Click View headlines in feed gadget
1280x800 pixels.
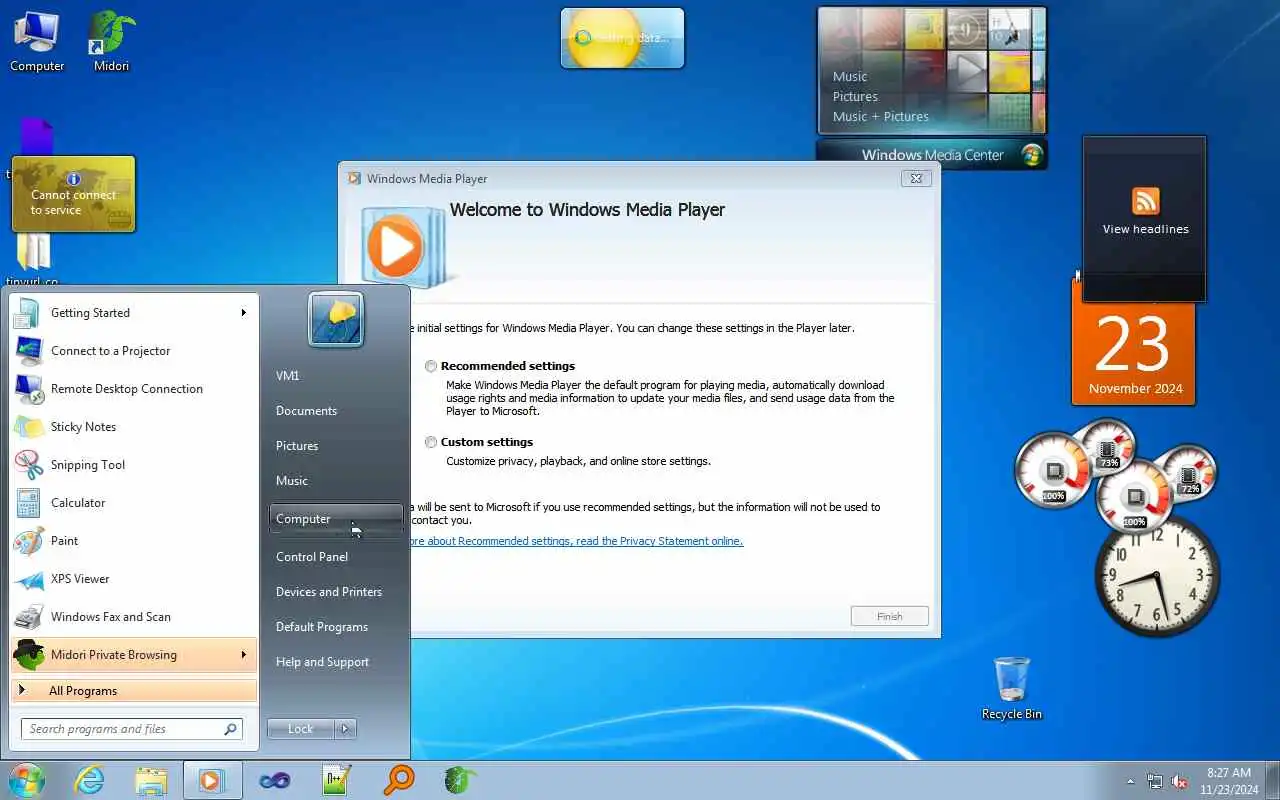[x=1145, y=229]
